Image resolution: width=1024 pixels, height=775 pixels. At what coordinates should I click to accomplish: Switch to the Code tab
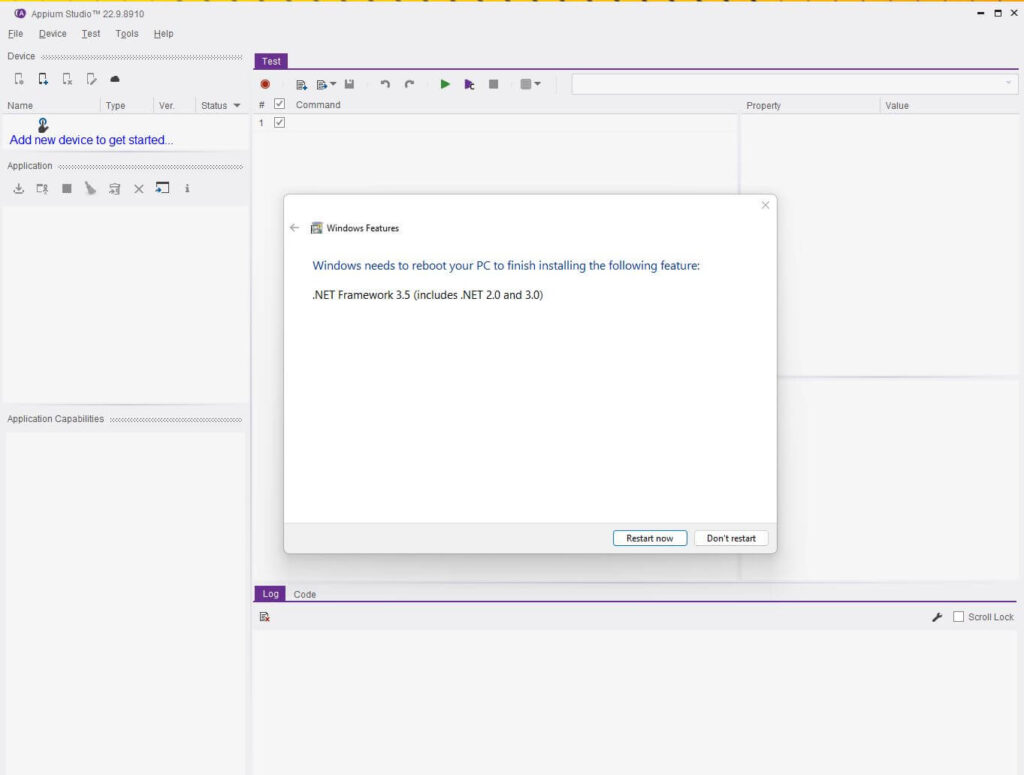304,593
